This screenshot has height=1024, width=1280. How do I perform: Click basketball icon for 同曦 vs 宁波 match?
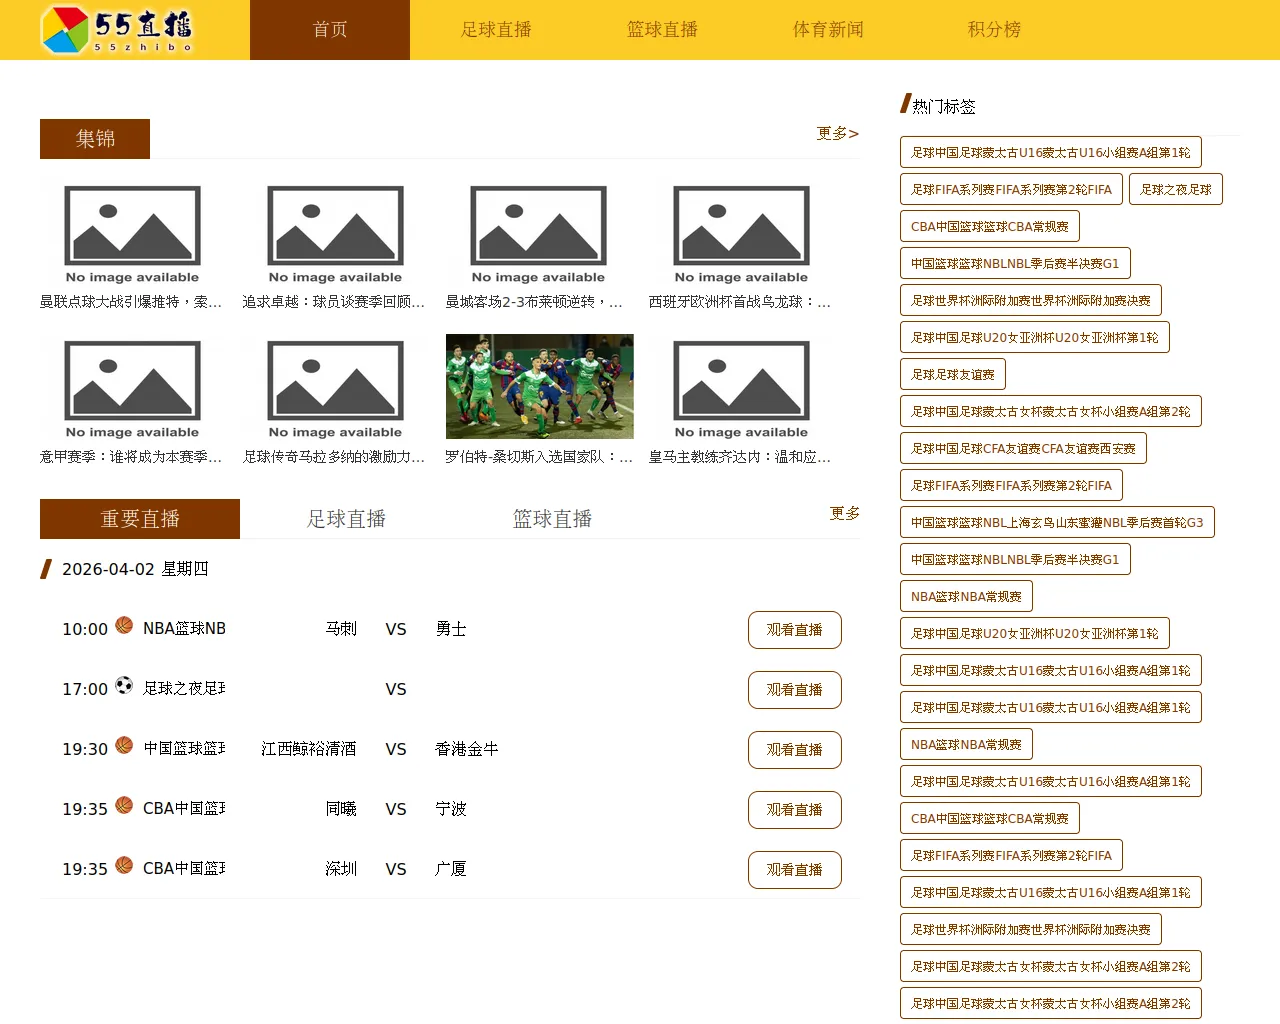tap(124, 805)
